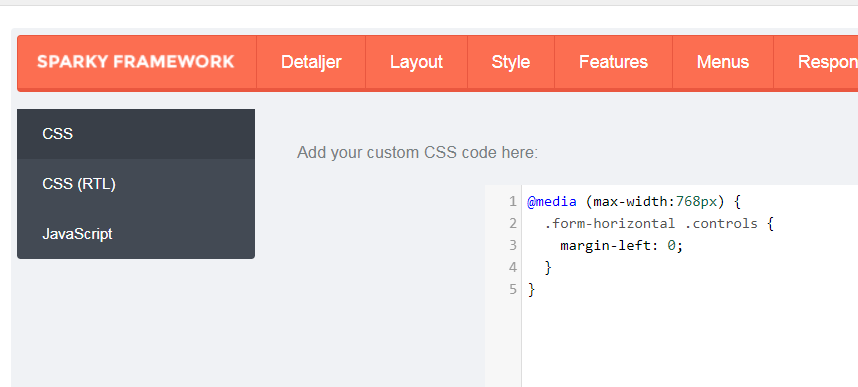Click '.form-horizontal .controls {' code line
This screenshot has height=387, width=858.
[x=659, y=223]
